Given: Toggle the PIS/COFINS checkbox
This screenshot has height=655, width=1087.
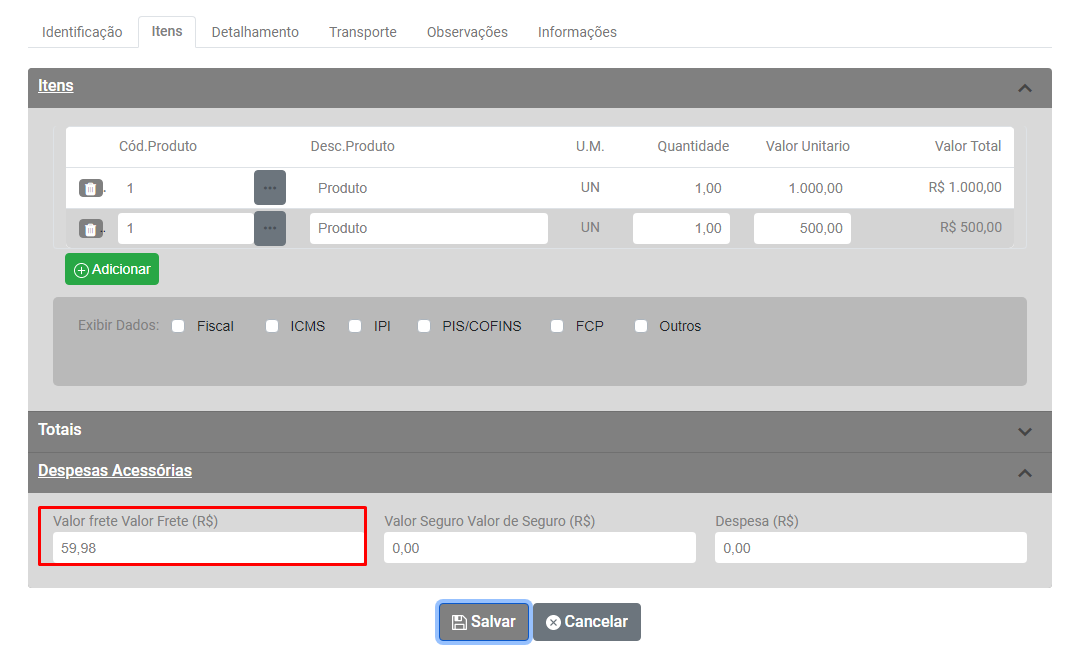Looking at the screenshot, I should tap(424, 326).
